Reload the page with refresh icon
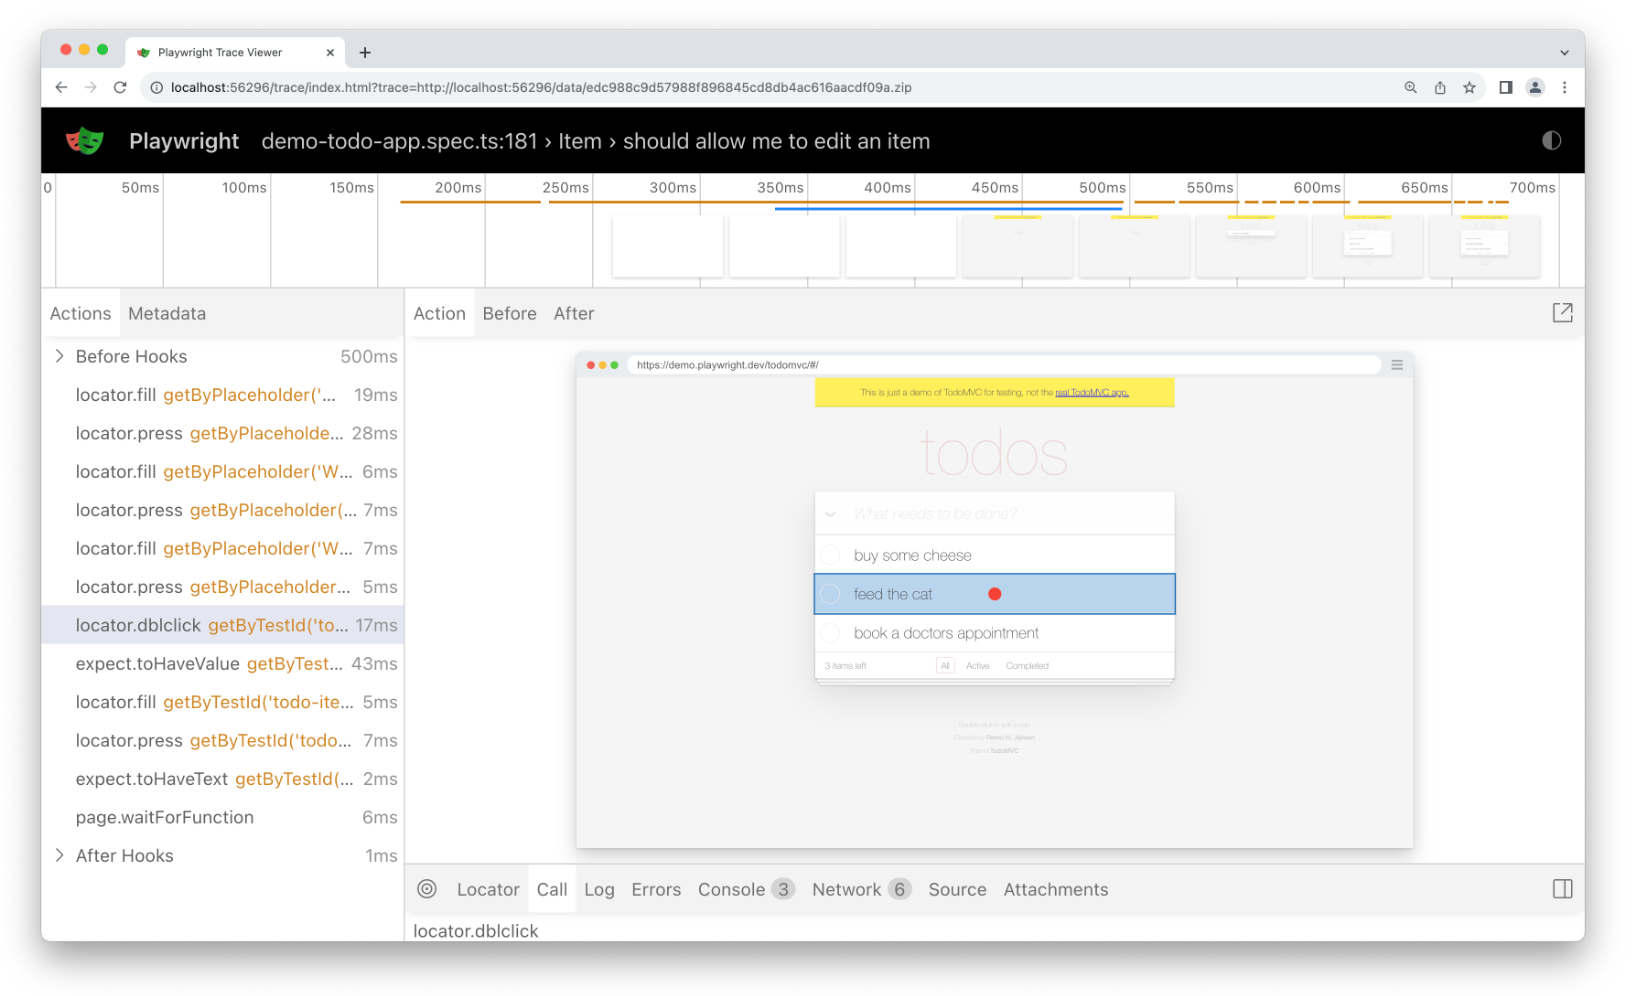The height and width of the screenshot is (996, 1640). pyautogui.click(x=120, y=87)
